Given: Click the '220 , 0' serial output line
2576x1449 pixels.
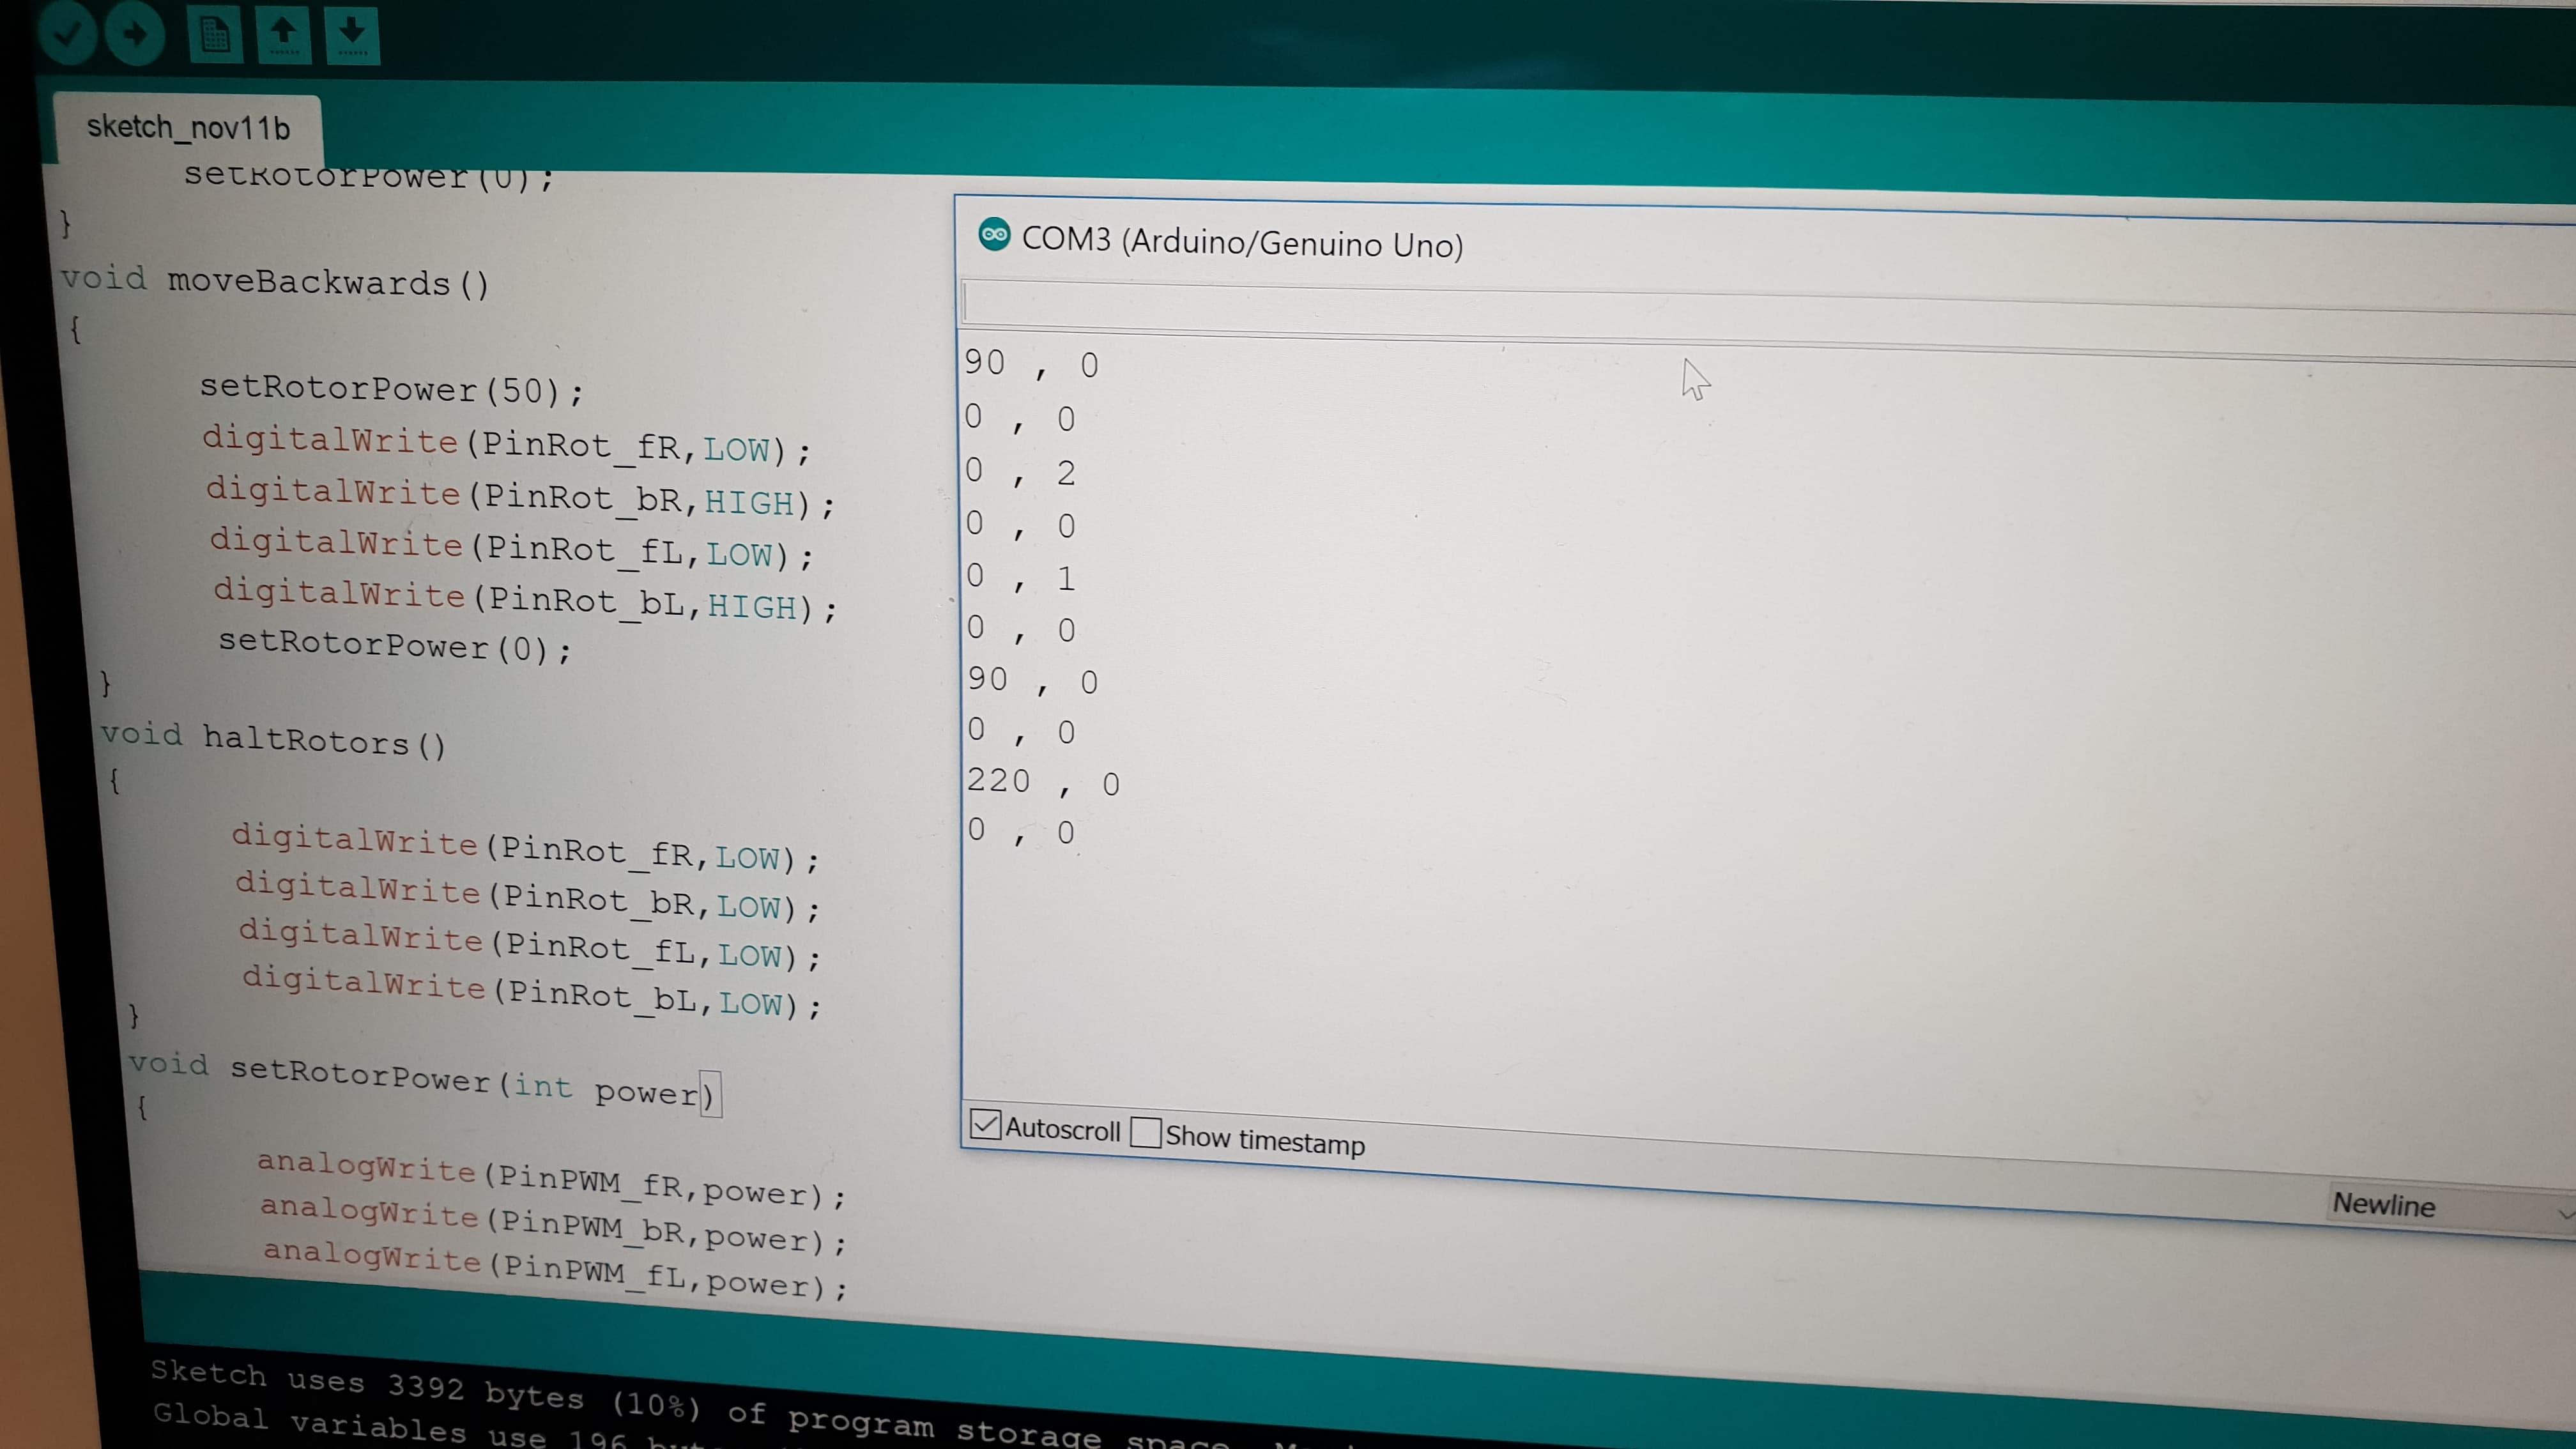Looking at the screenshot, I should tap(1042, 782).
